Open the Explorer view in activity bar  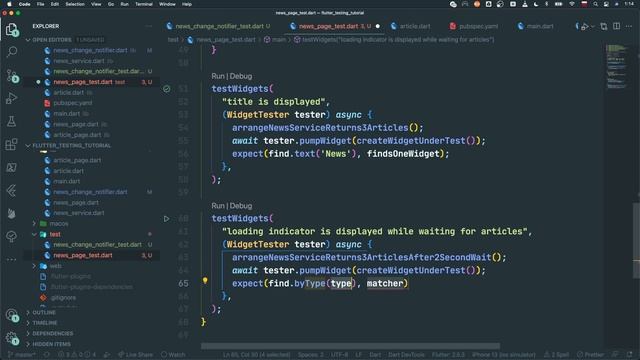coord(11,29)
